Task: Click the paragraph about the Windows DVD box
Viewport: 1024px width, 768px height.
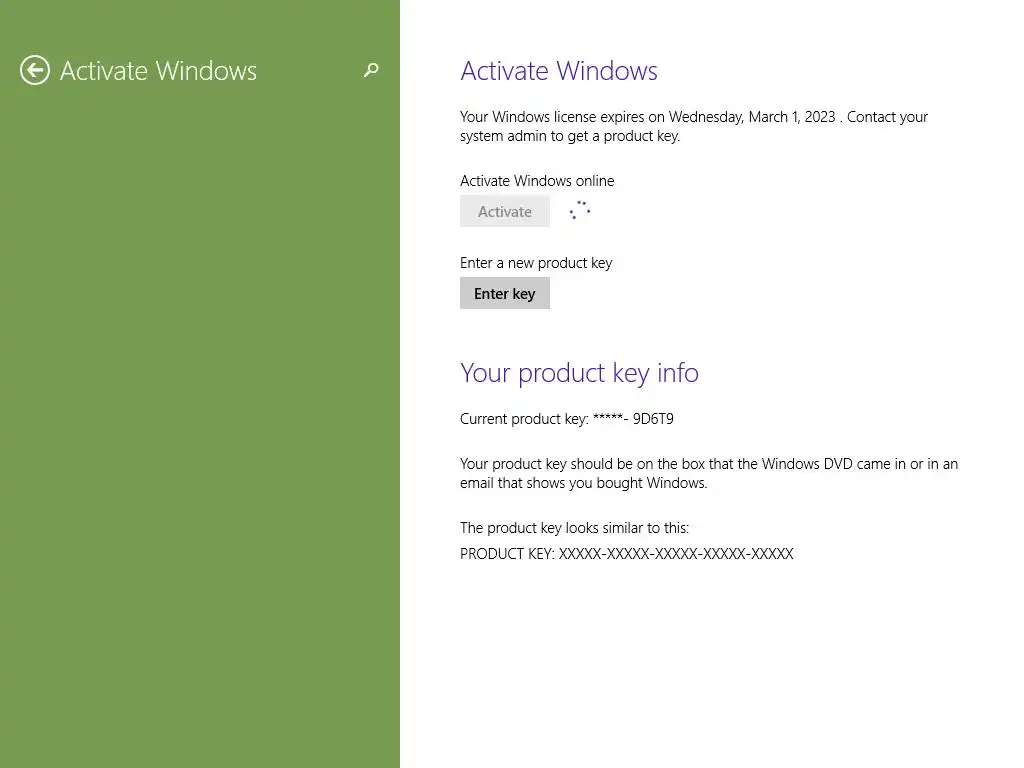Action: click(x=709, y=473)
